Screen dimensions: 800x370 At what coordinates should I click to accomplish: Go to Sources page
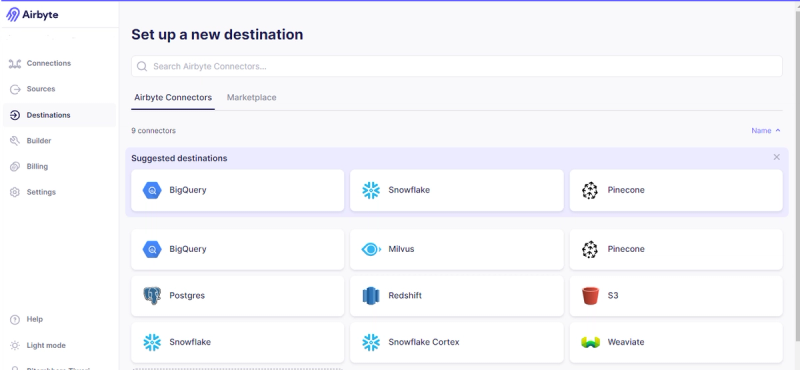(x=60, y=89)
